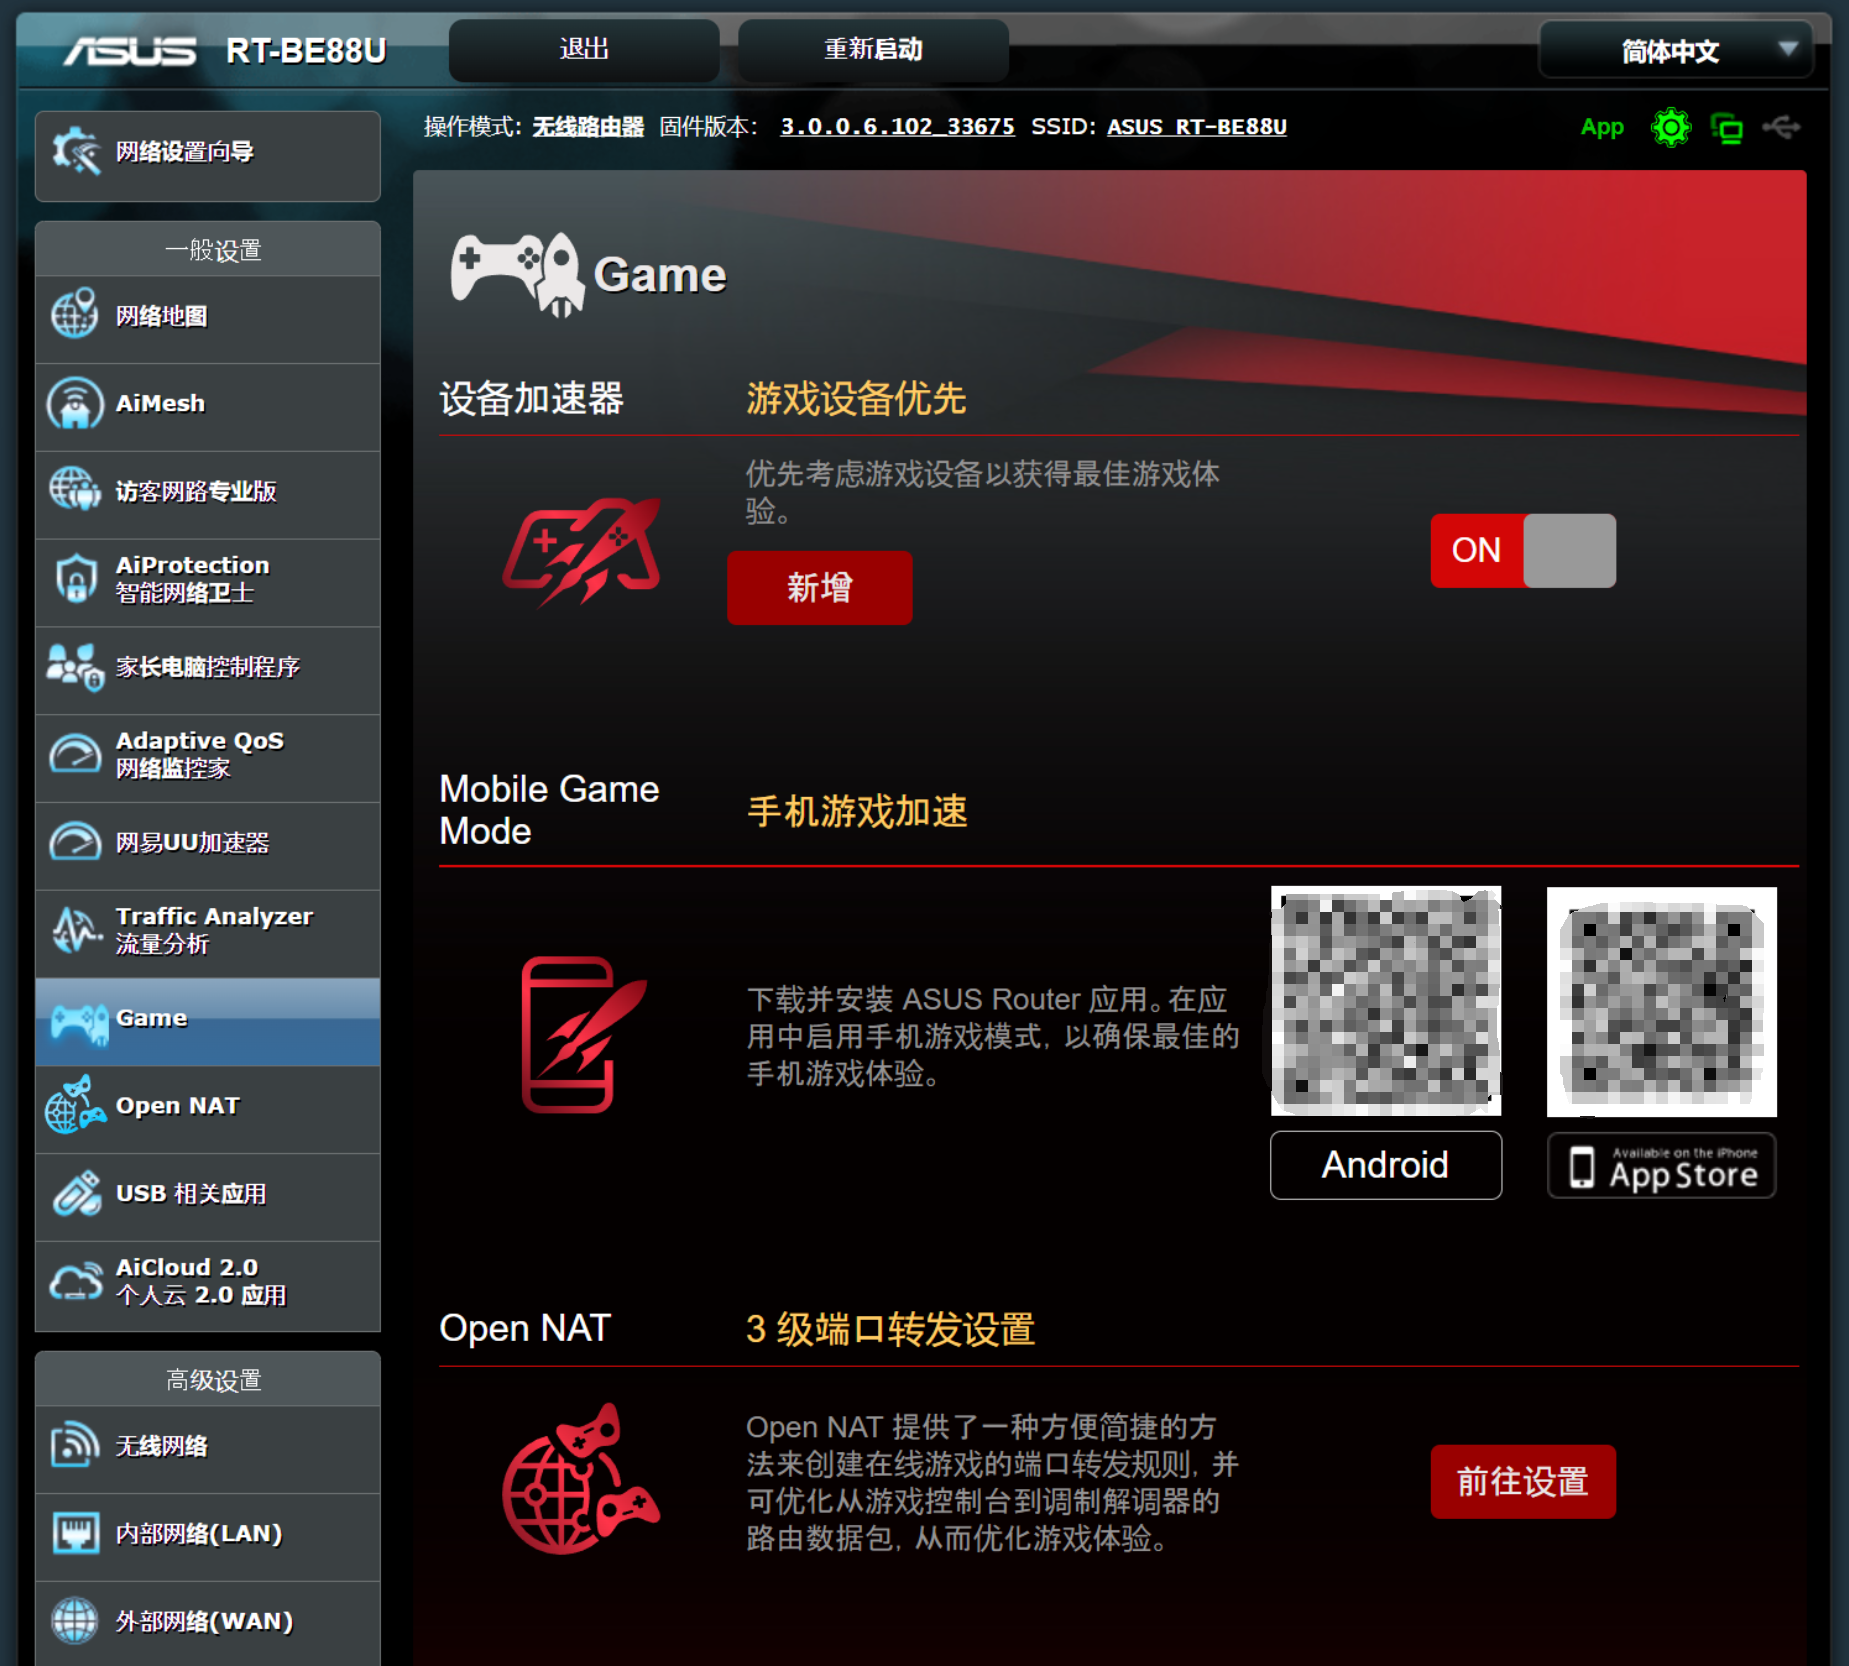Select AiCloud 2.0 个人云 label
Image resolution: width=1849 pixels, height=1666 pixels.
click(x=201, y=1281)
